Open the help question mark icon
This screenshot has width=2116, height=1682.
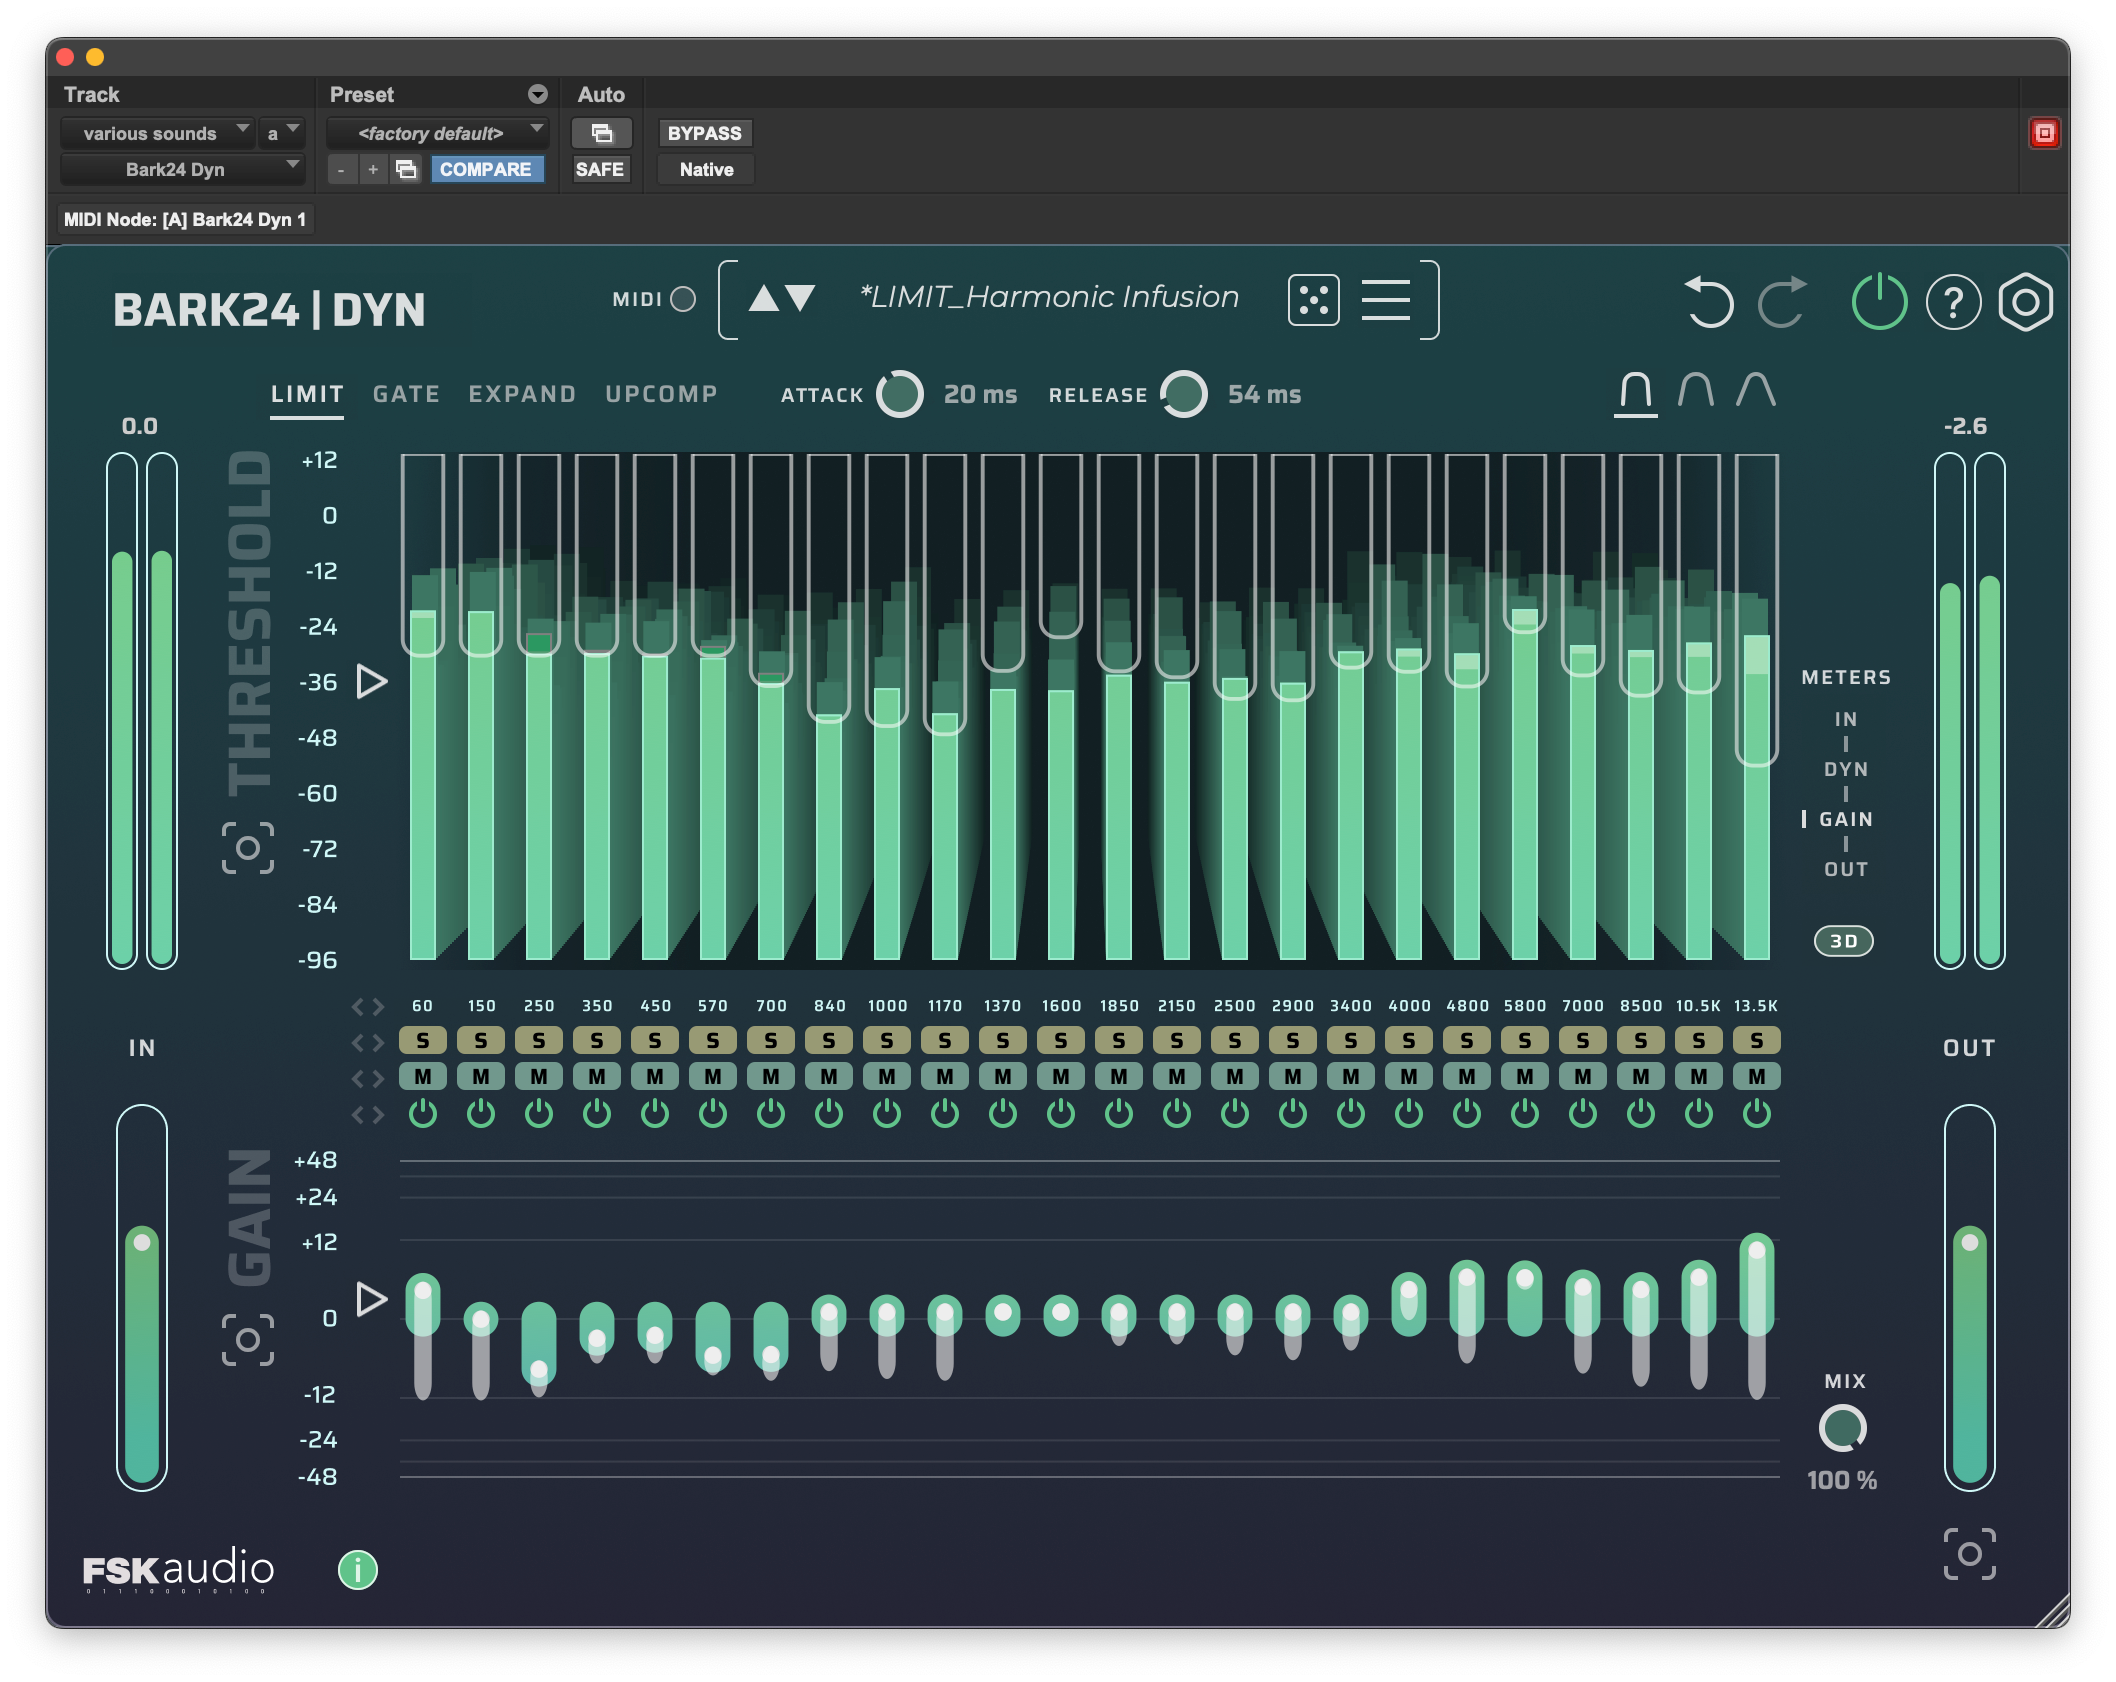[x=1953, y=302]
